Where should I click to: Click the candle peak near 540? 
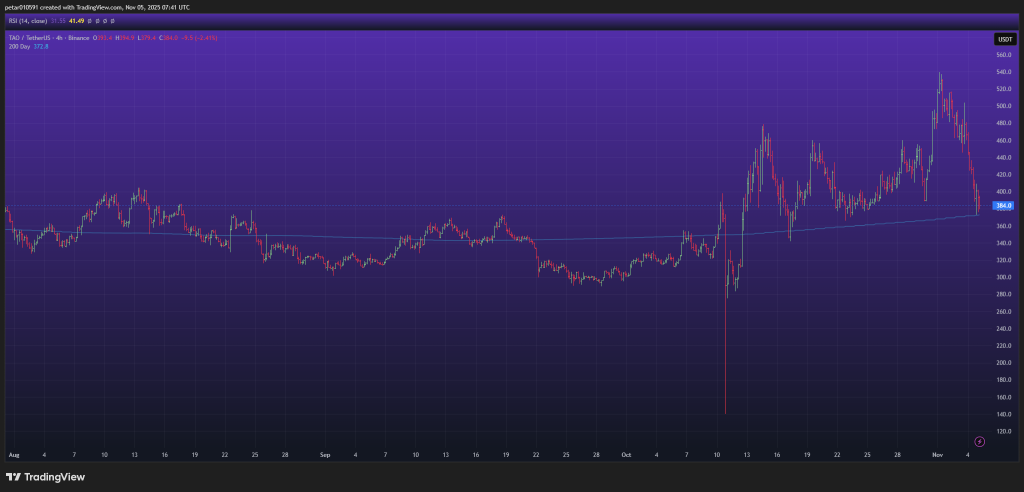point(940,75)
